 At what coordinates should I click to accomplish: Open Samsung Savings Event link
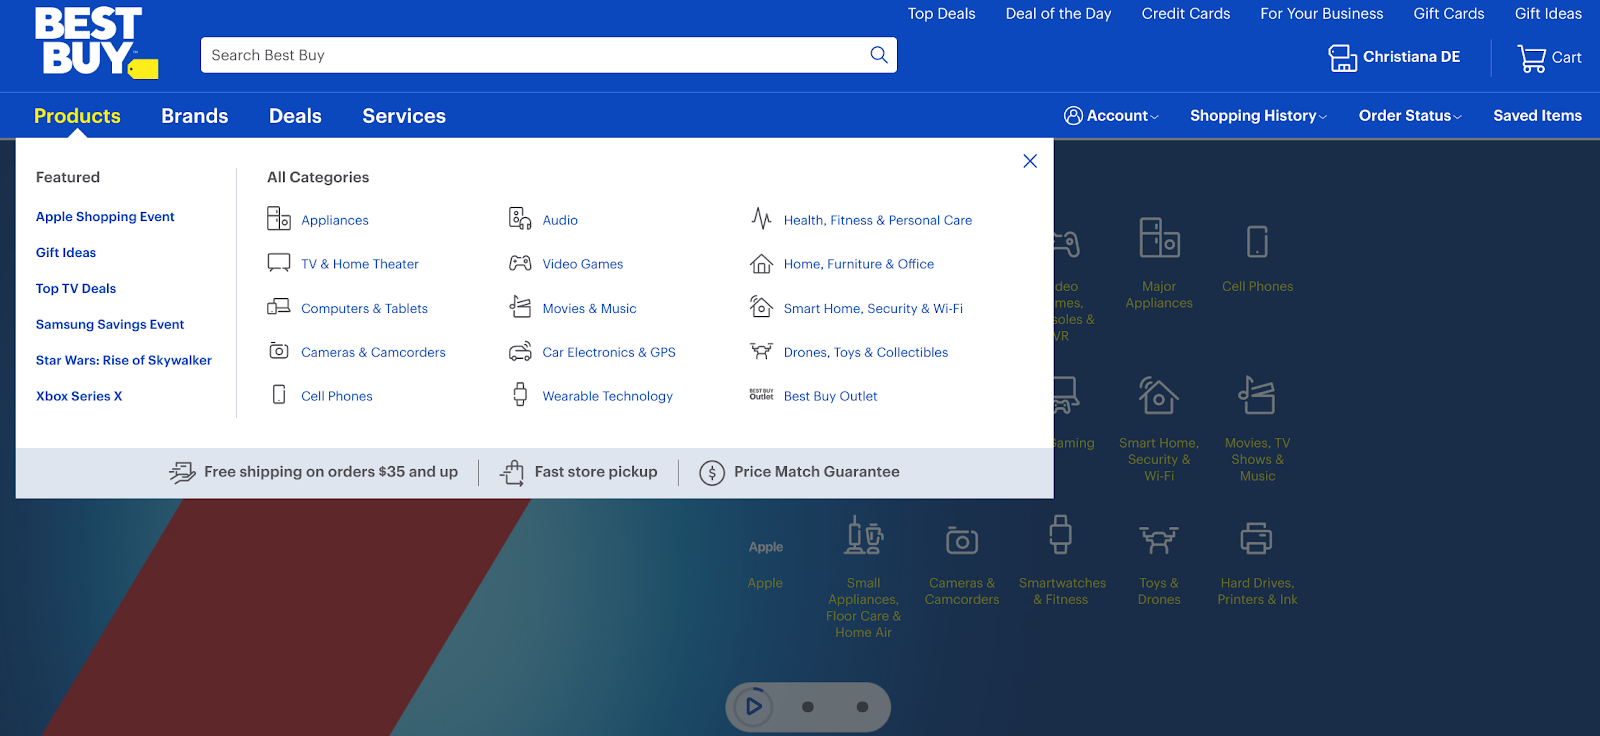click(110, 325)
